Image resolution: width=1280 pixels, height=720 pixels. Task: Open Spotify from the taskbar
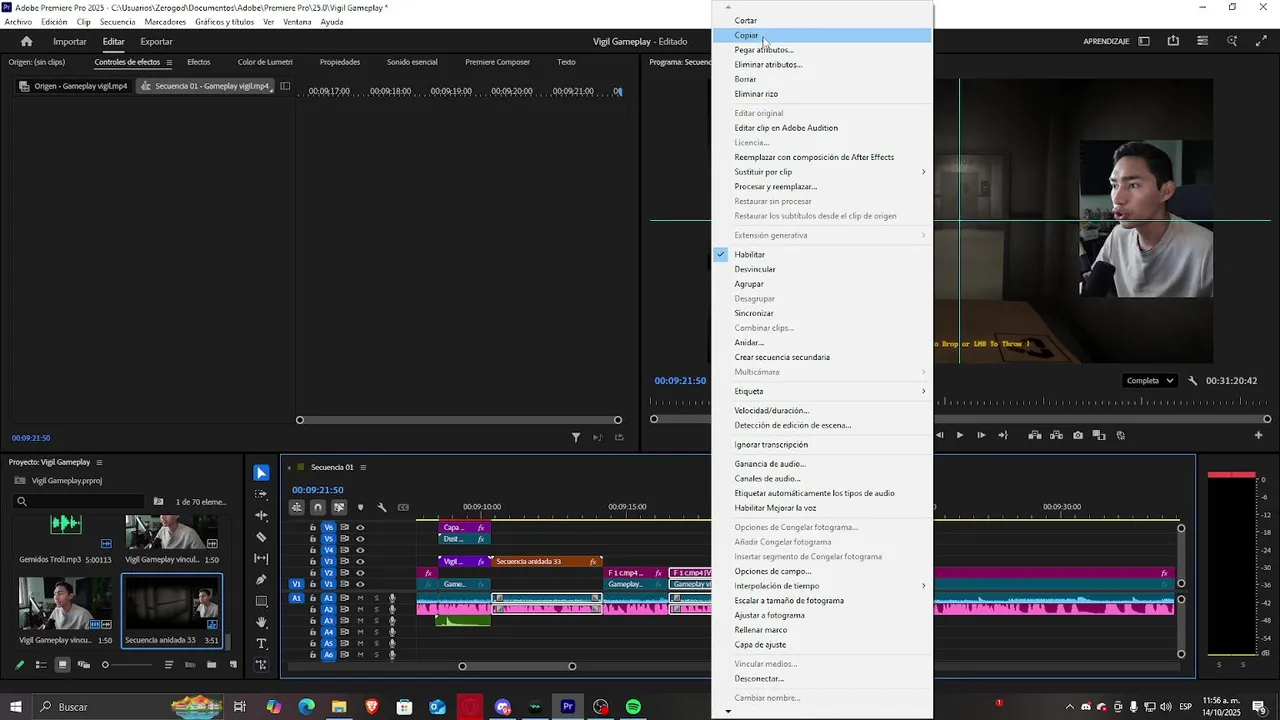click(x=633, y=707)
